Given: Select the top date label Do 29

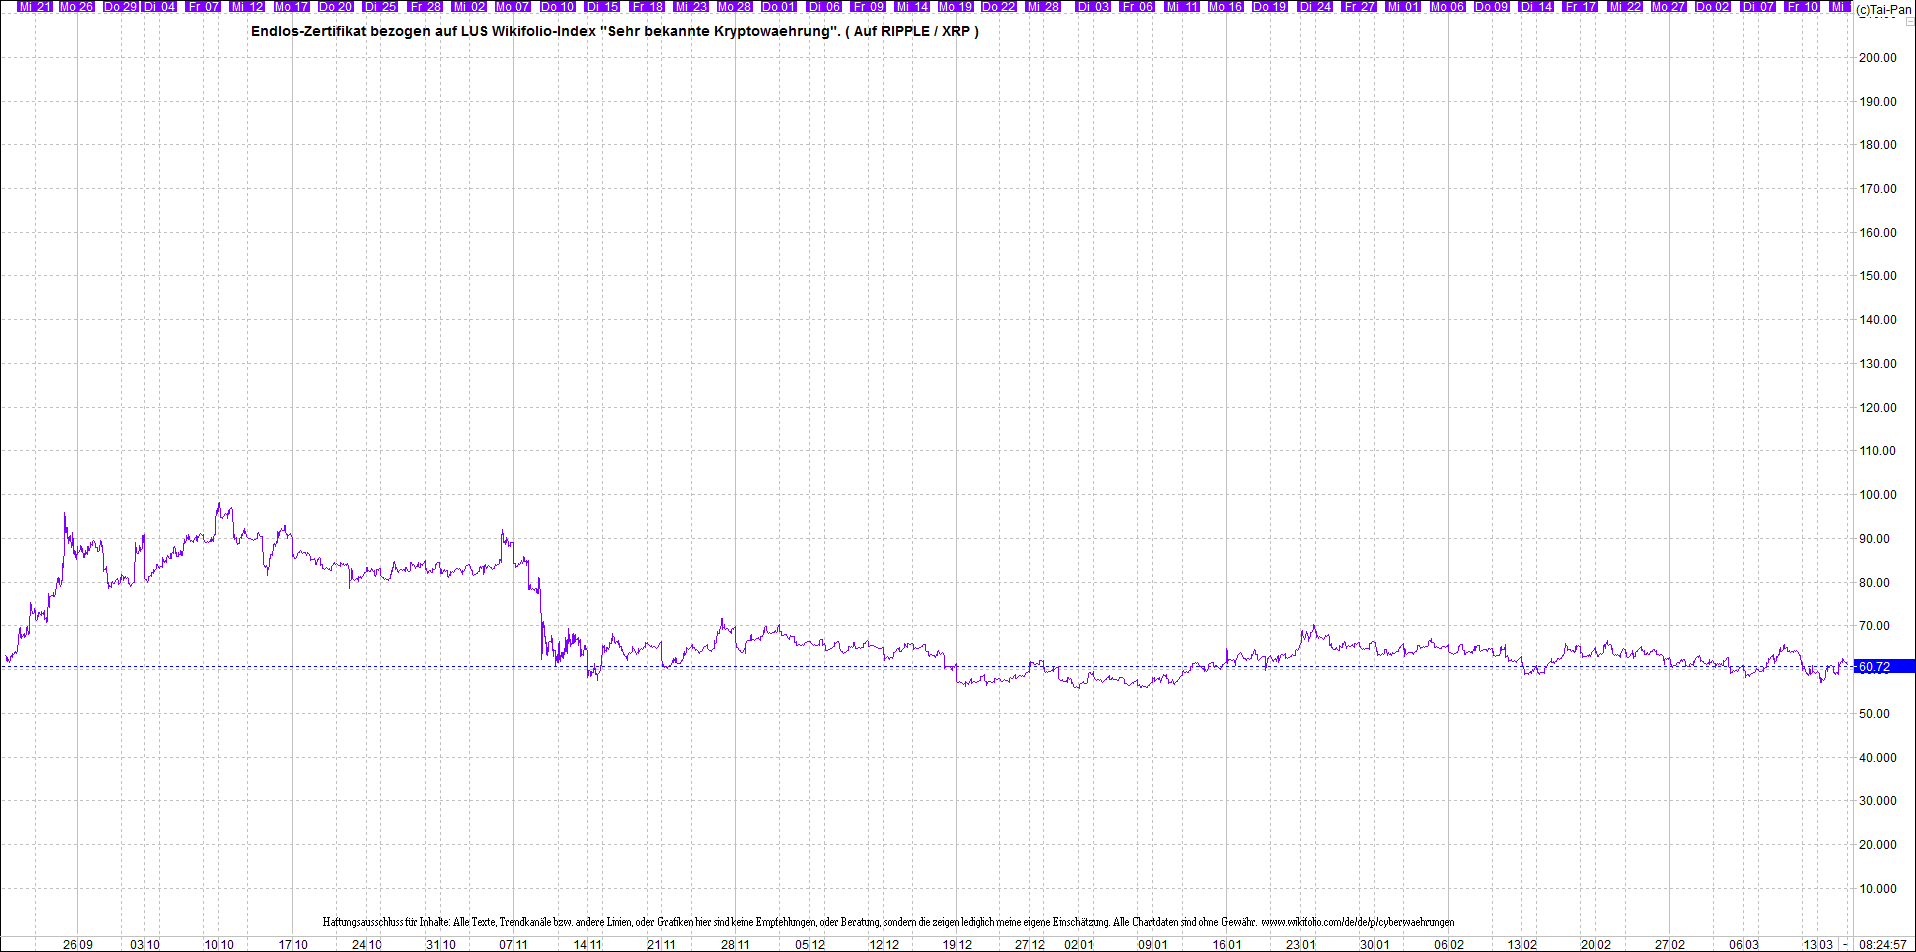Looking at the screenshot, I should [120, 6].
